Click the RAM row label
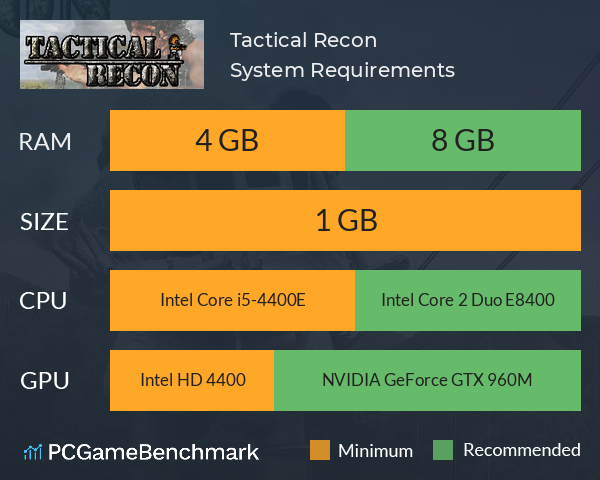Viewport: 600px width, 480px height. coord(45,142)
